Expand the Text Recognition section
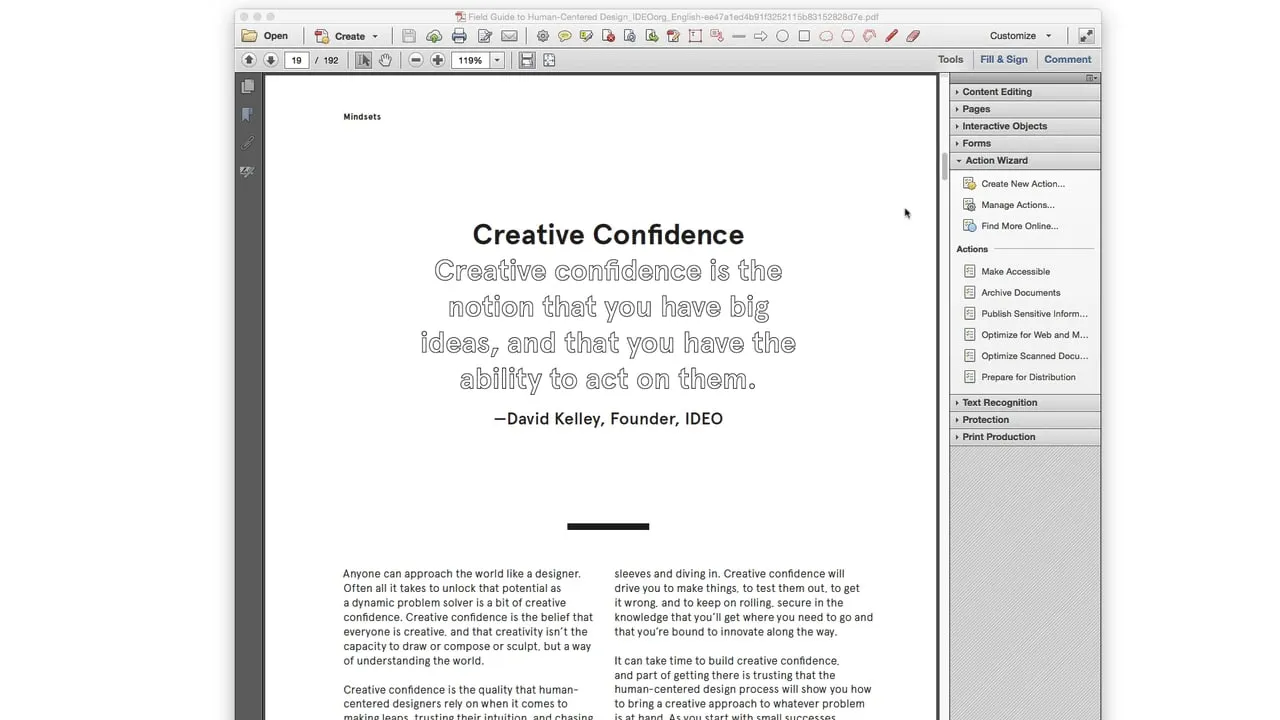1280x720 pixels. [1025, 403]
